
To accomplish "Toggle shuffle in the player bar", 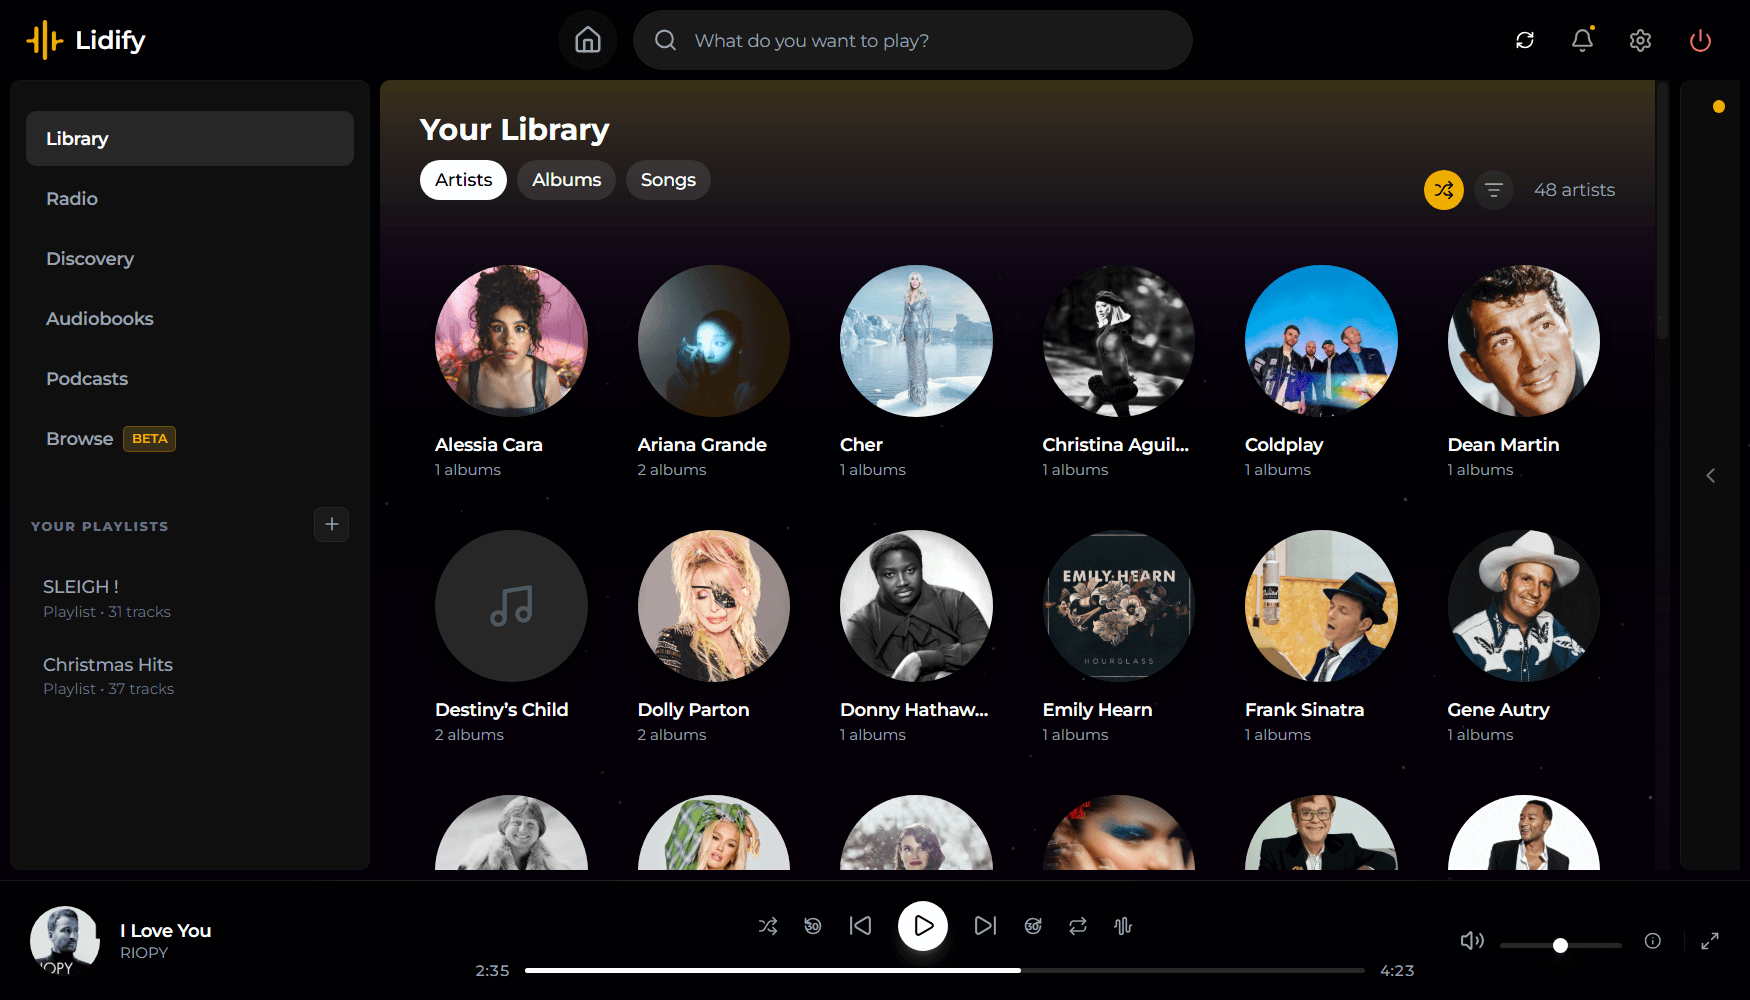I will (768, 926).
